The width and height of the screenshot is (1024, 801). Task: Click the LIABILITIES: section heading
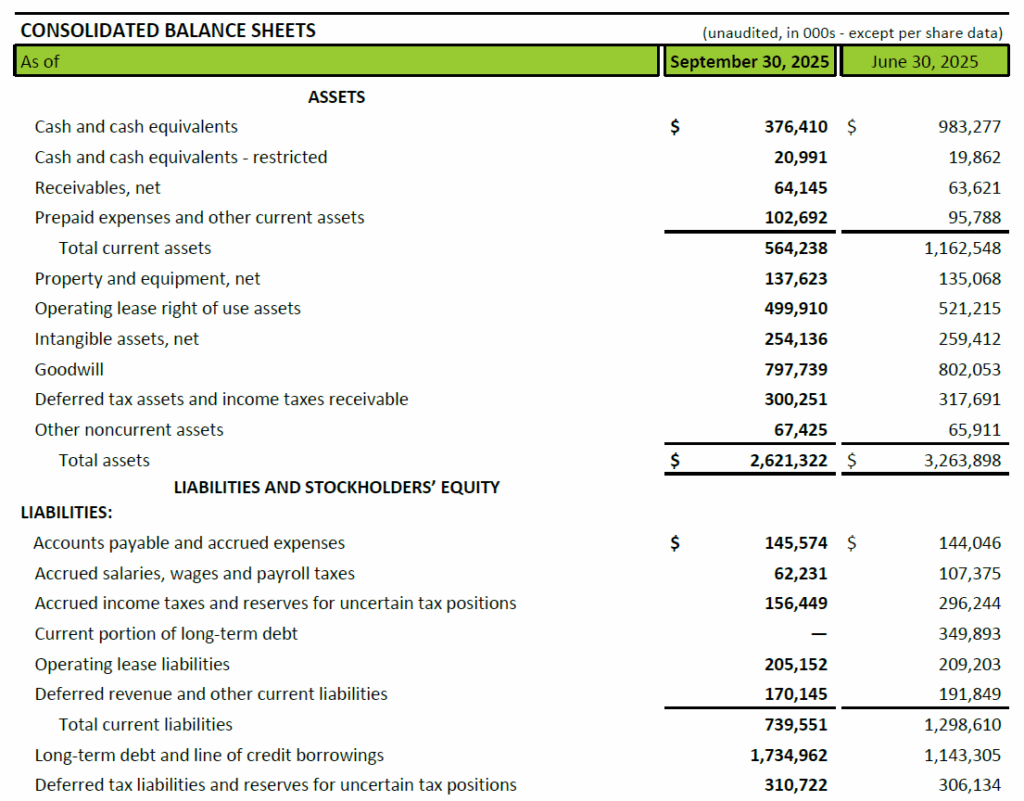coord(66,513)
